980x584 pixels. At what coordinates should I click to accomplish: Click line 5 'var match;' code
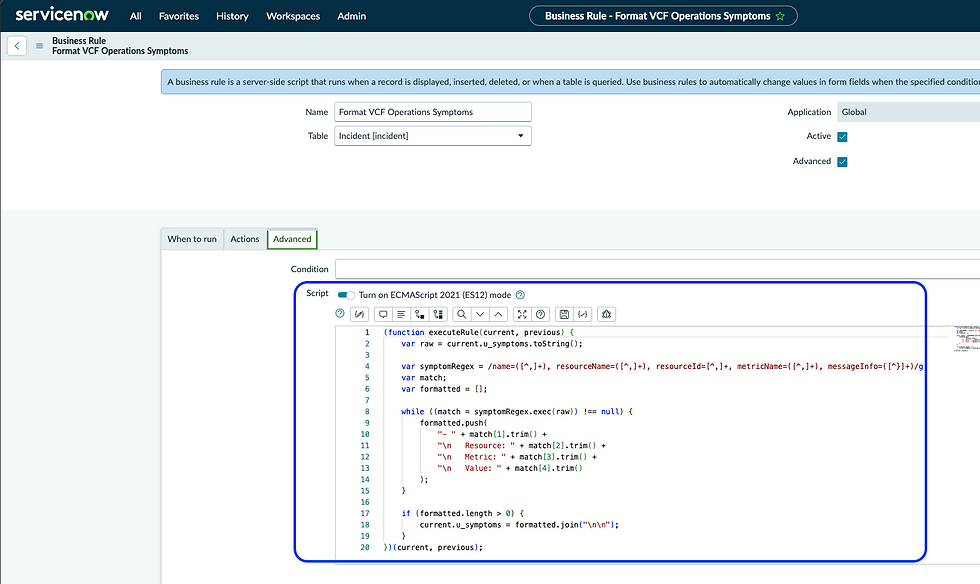pyautogui.click(x=424, y=378)
